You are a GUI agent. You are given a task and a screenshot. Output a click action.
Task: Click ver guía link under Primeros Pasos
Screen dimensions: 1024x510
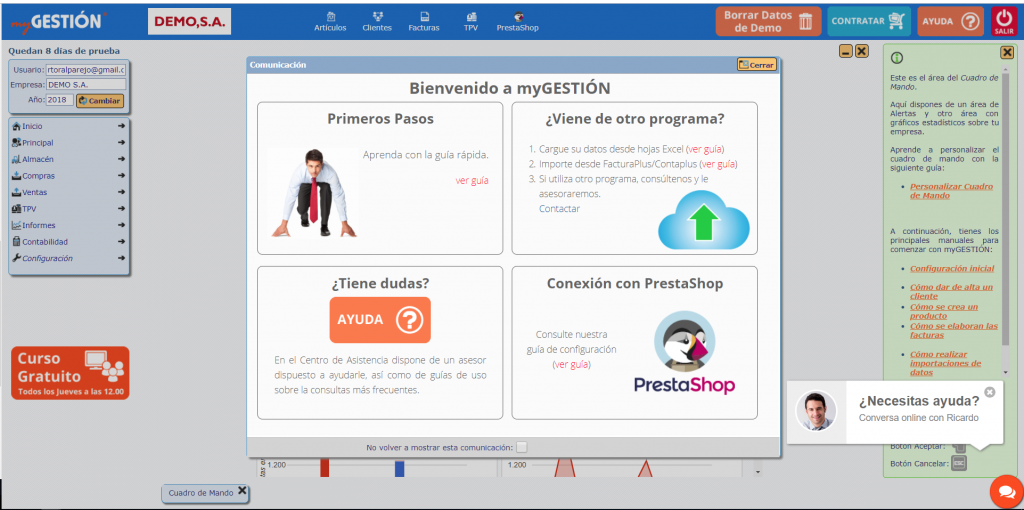point(472,180)
